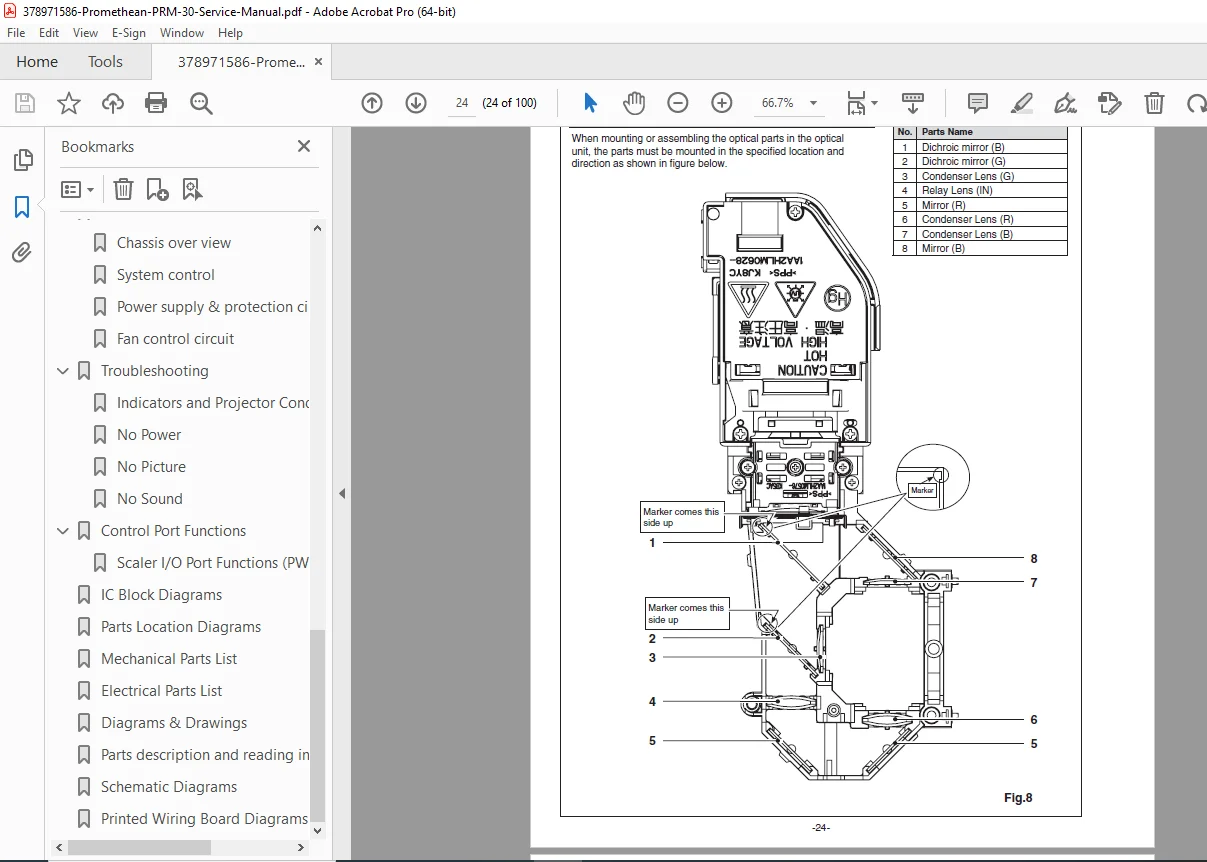Screen dimensions: 1207x862
Task: Zoom out with the minus icon
Action: [x=678, y=103]
